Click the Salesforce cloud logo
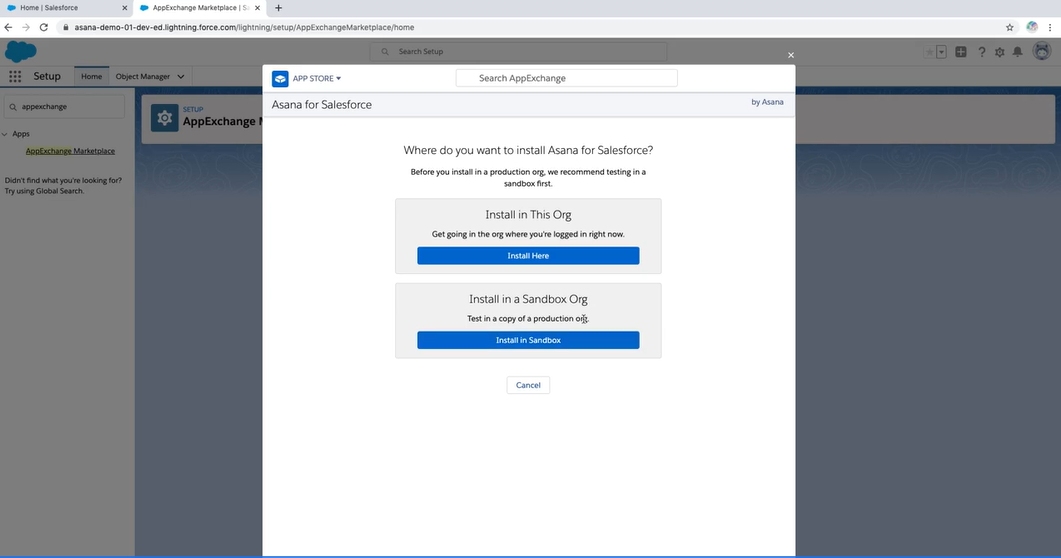Image resolution: width=1061 pixels, height=558 pixels. pos(20,51)
